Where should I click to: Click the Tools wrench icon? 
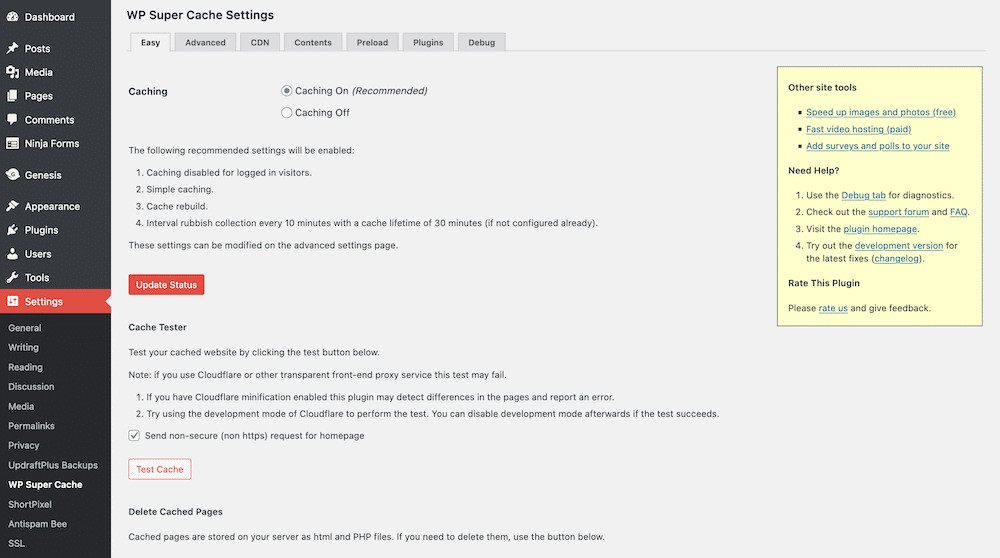[12, 278]
